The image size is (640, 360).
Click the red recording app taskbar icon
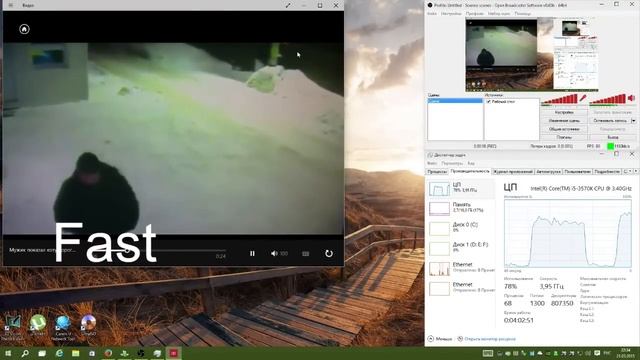(x=173, y=353)
